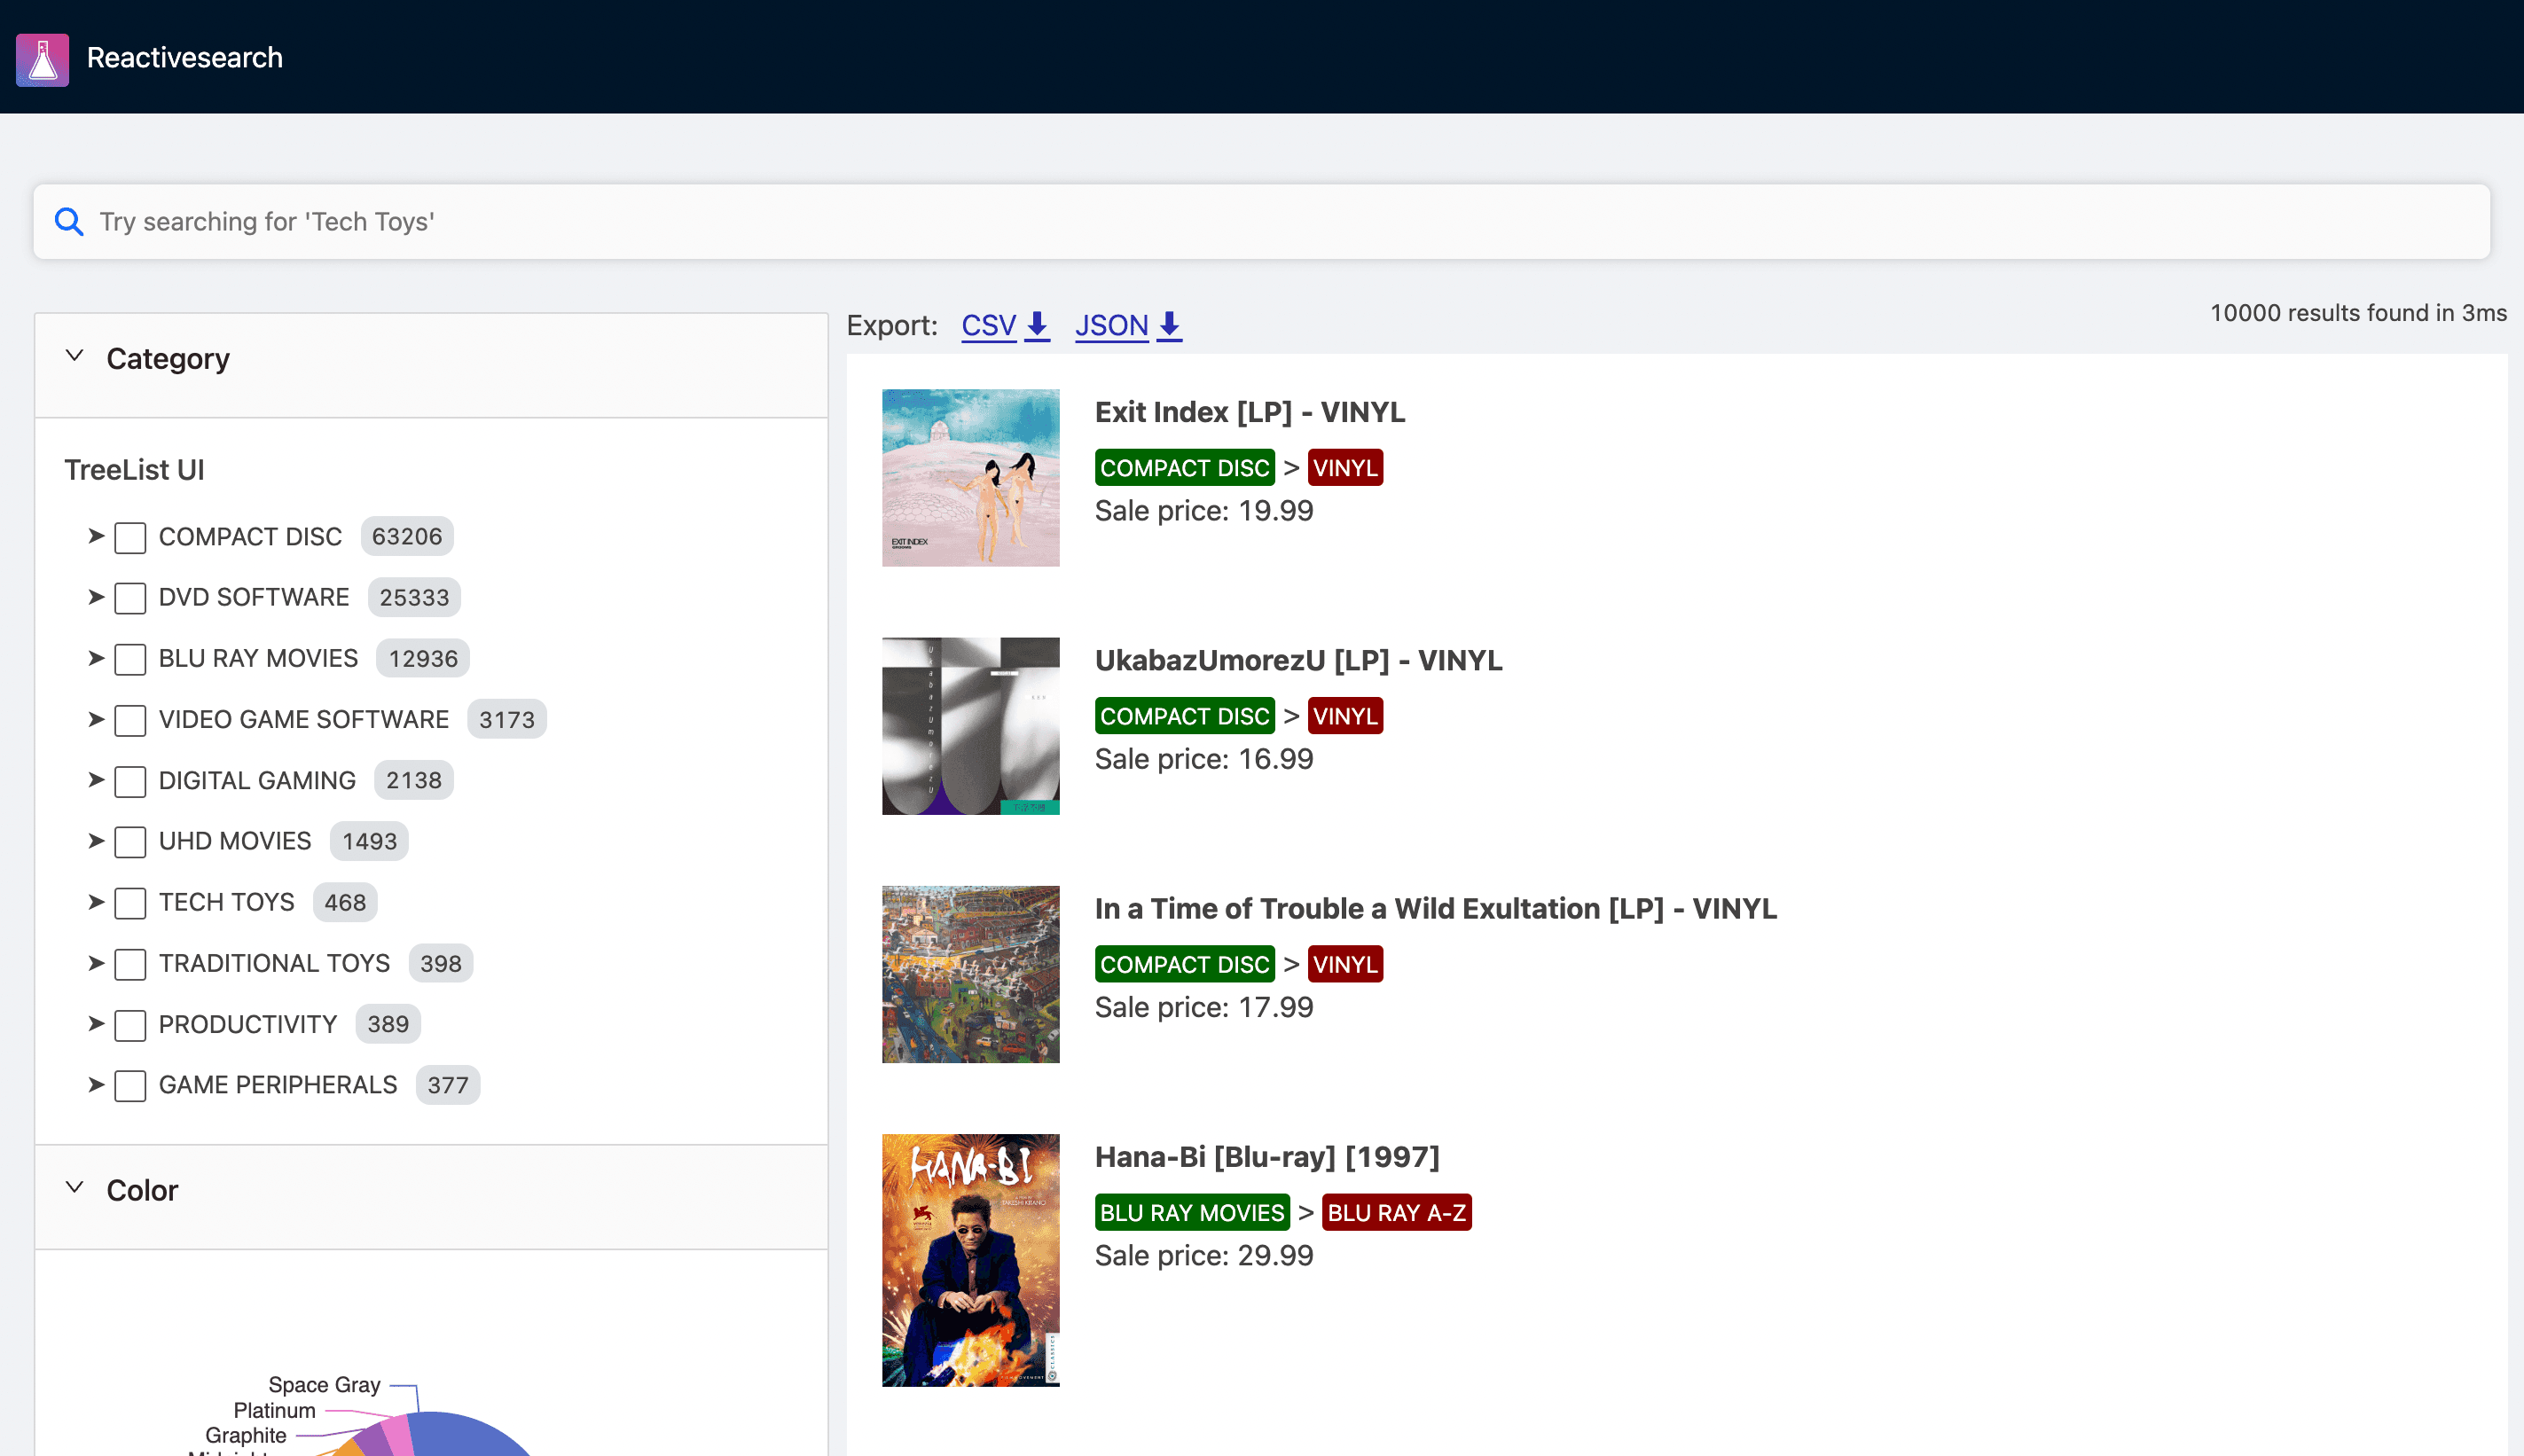The width and height of the screenshot is (2524, 1456).
Task: Enable the DVD SOFTWARE filter checkbox
Action: click(x=131, y=598)
